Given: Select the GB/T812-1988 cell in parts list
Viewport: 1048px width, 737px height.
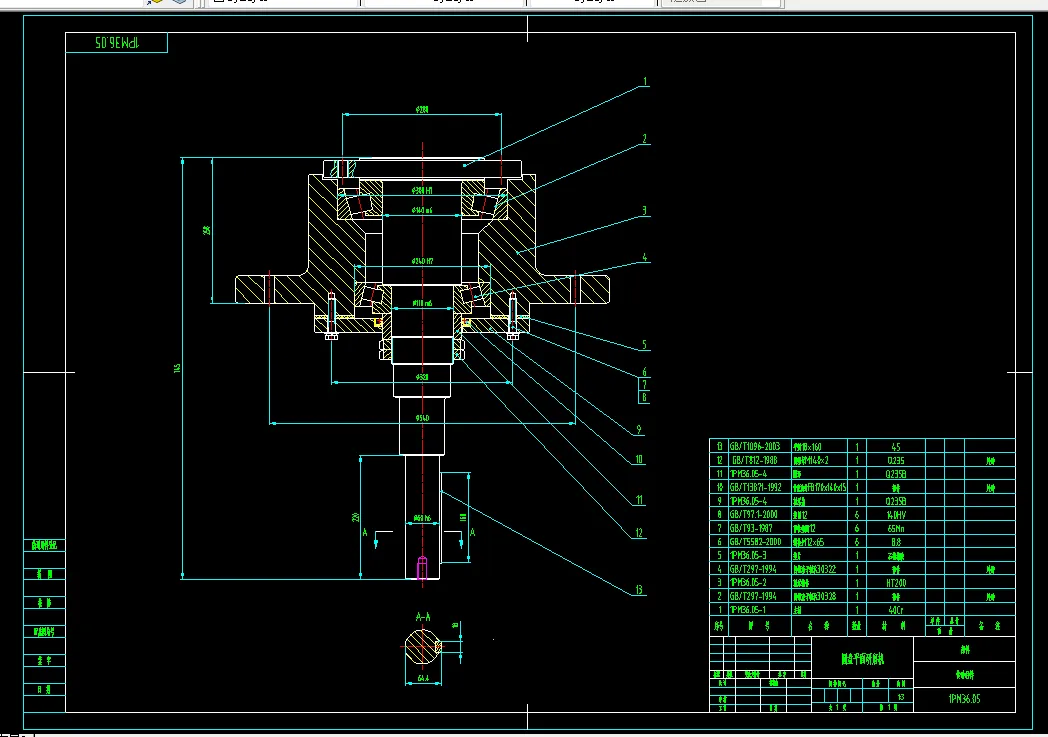Looking at the screenshot, I should [759, 460].
